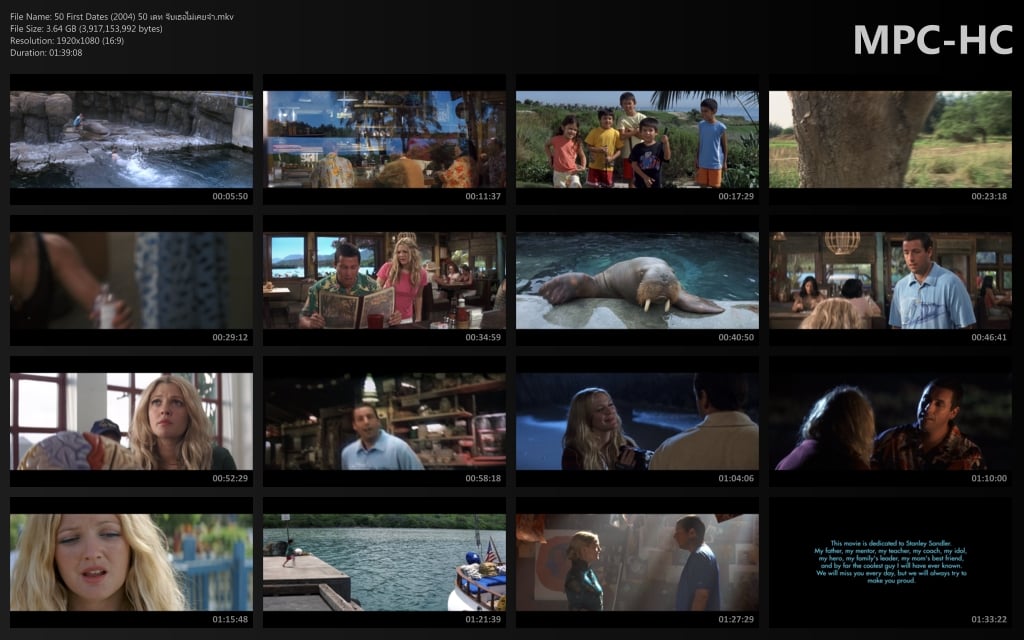Open the five kids thumbnail at 00:17:29

(637, 139)
